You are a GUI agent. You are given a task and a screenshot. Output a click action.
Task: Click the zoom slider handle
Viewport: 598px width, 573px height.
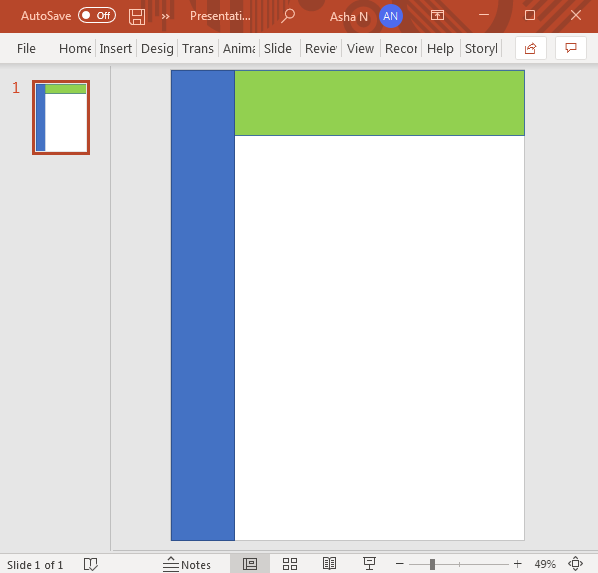tap(432, 564)
